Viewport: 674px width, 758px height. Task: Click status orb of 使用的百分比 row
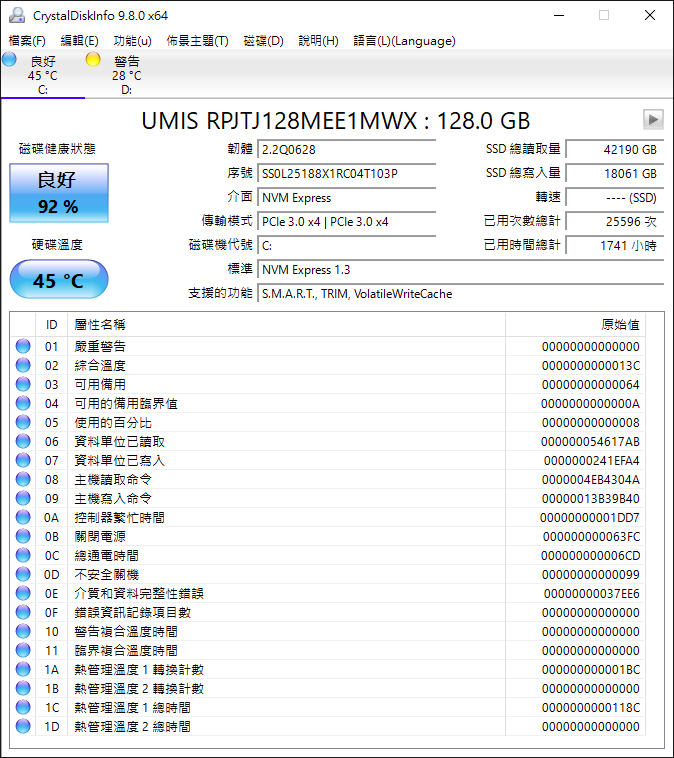coord(23,422)
